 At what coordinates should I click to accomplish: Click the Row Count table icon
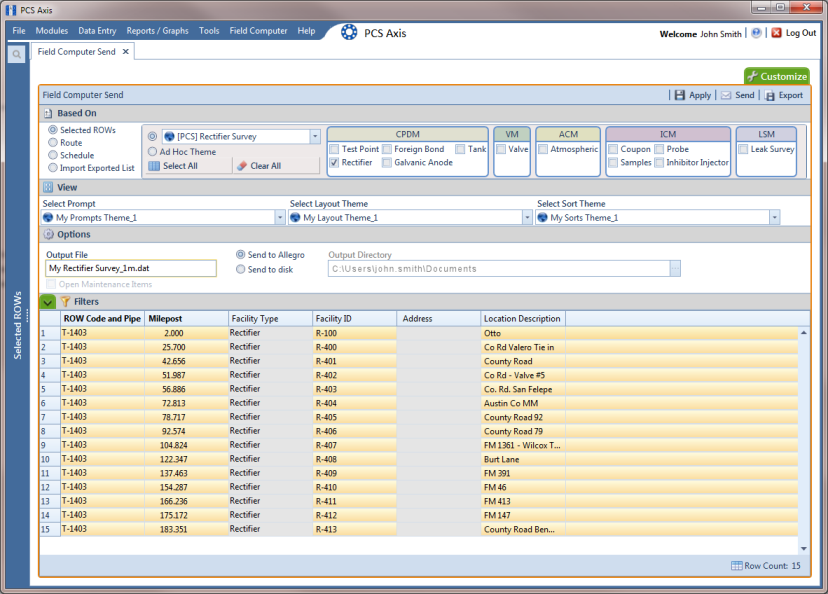coord(737,565)
